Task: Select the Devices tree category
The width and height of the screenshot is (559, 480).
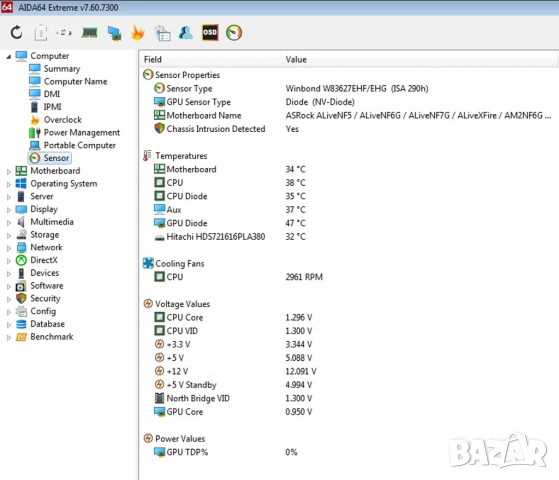Action: (x=45, y=273)
